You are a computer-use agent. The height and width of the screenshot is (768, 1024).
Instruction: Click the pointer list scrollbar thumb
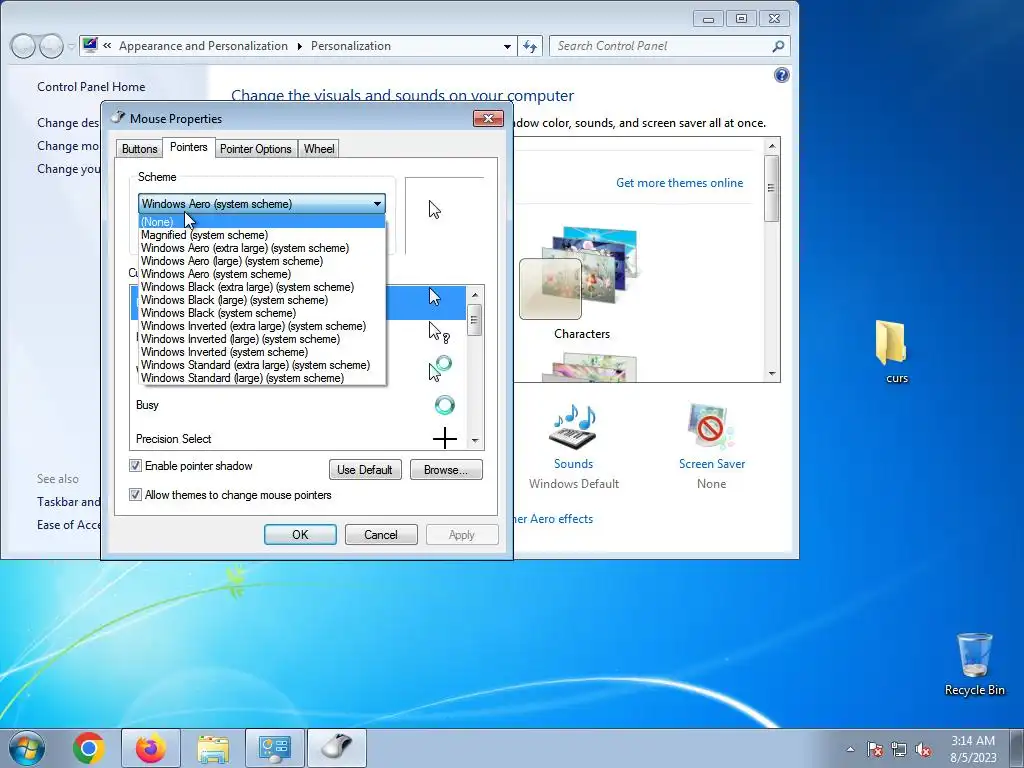(x=475, y=320)
